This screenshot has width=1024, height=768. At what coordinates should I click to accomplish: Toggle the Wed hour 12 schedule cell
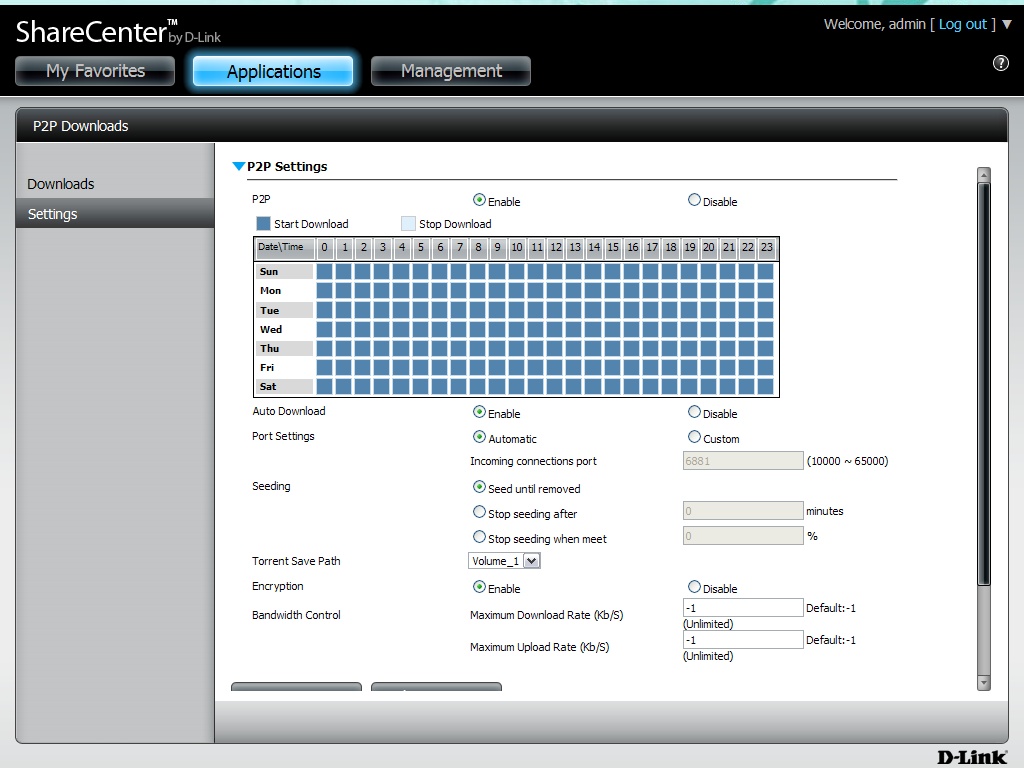click(555, 329)
